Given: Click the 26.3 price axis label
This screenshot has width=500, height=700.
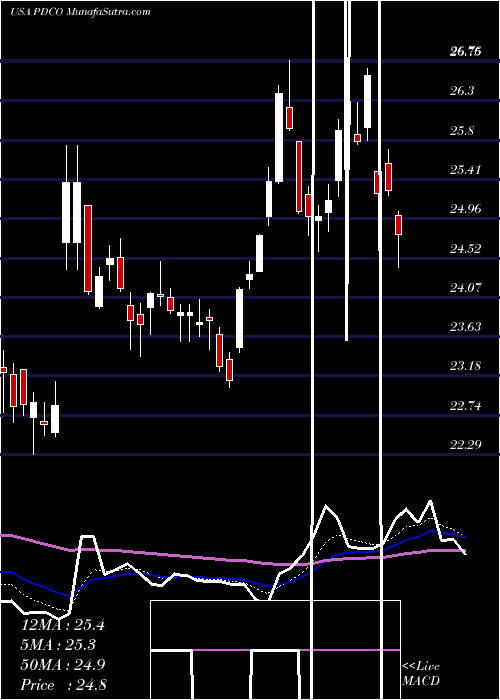Looking at the screenshot, I should pos(462,91).
